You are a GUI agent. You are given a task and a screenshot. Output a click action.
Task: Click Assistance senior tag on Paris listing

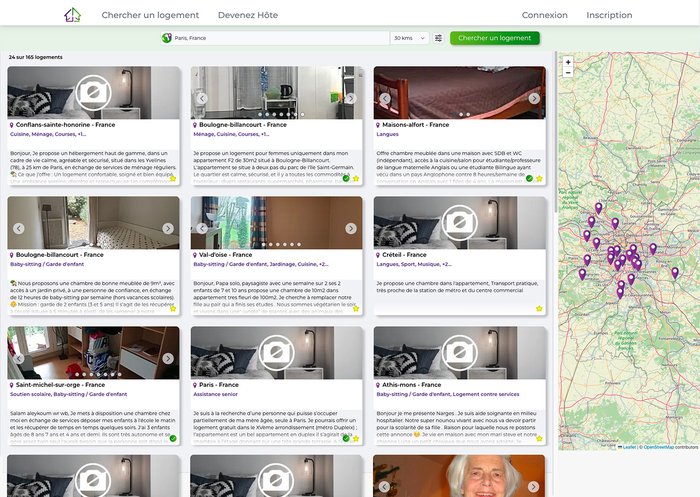pyautogui.click(x=216, y=394)
